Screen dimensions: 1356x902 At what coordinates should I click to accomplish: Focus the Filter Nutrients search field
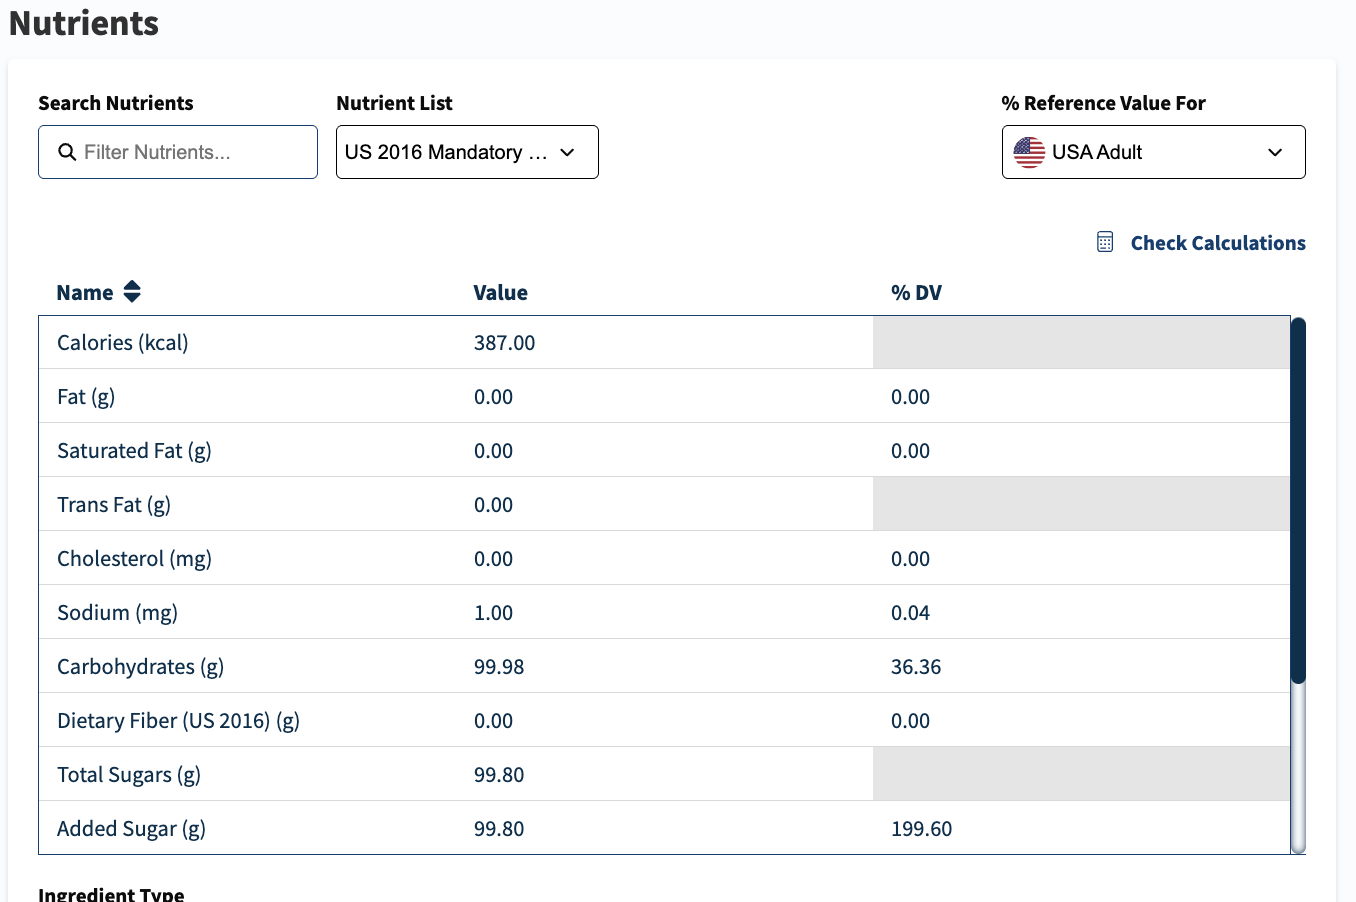(x=178, y=152)
